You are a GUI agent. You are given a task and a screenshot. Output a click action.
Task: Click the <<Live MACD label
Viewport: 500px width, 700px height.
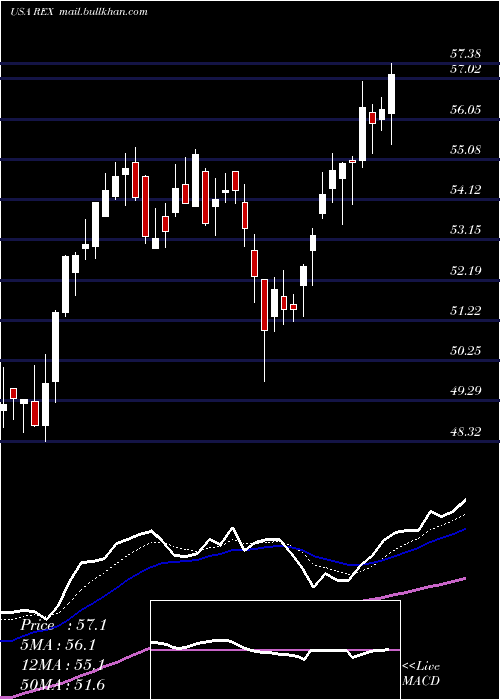421,673
